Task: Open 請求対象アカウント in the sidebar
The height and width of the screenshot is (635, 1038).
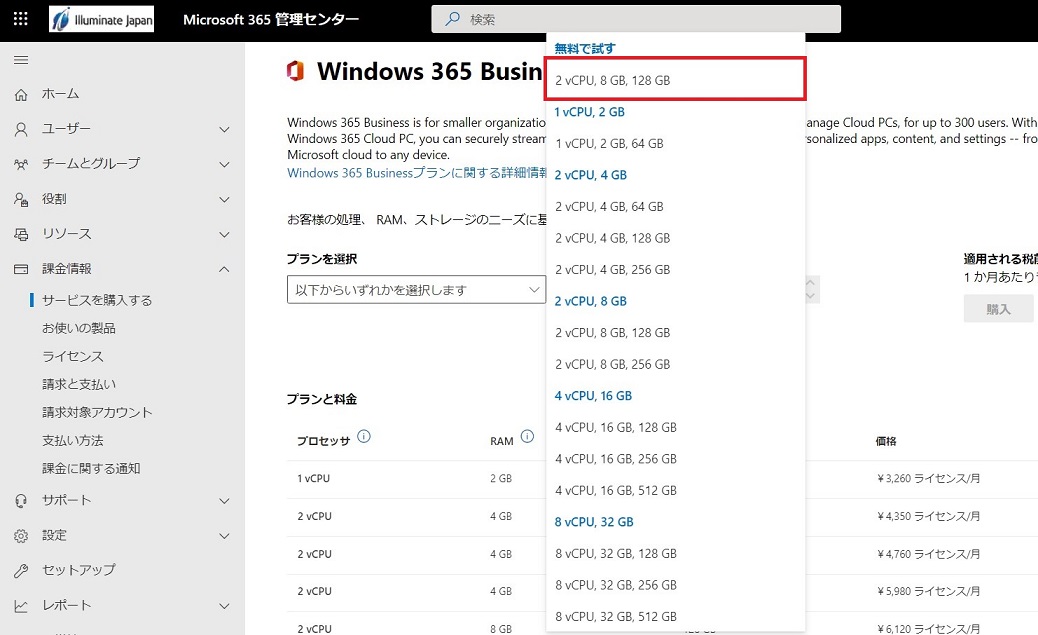Action: (x=97, y=413)
